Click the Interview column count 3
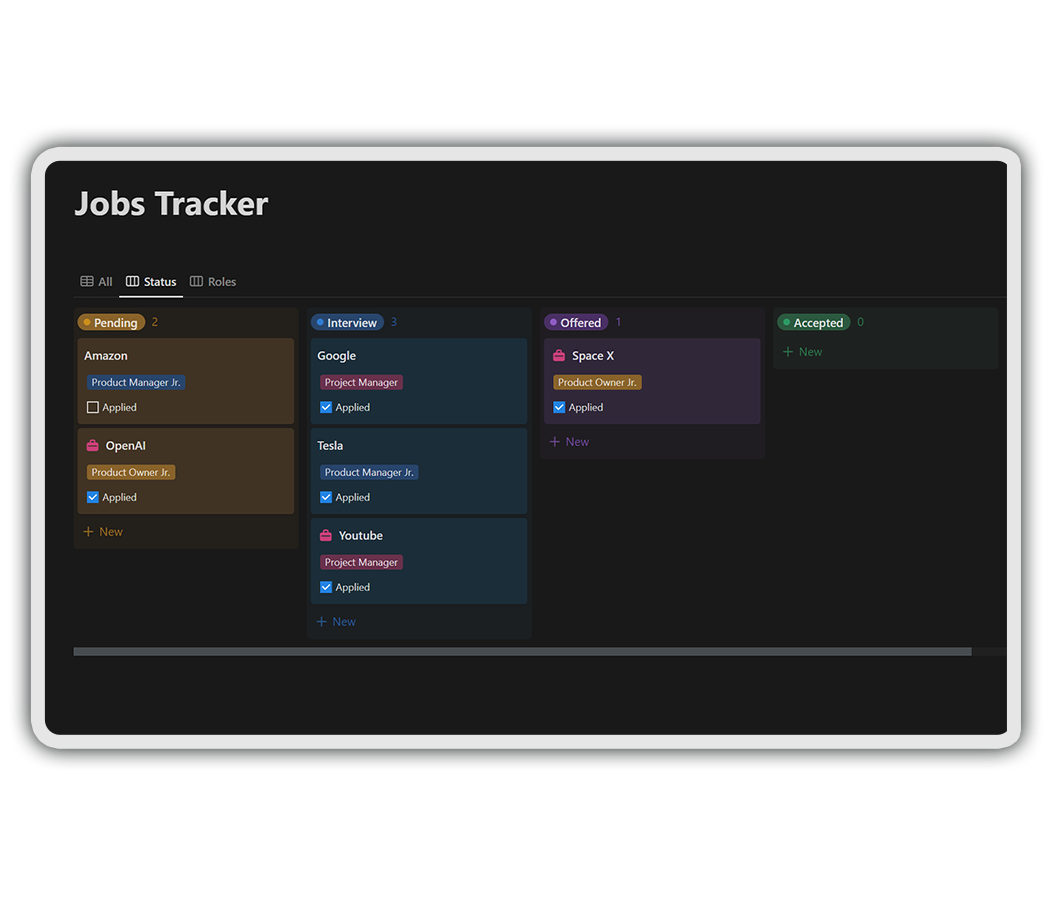The width and height of the screenshot is (1050, 900). coord(394,322)
